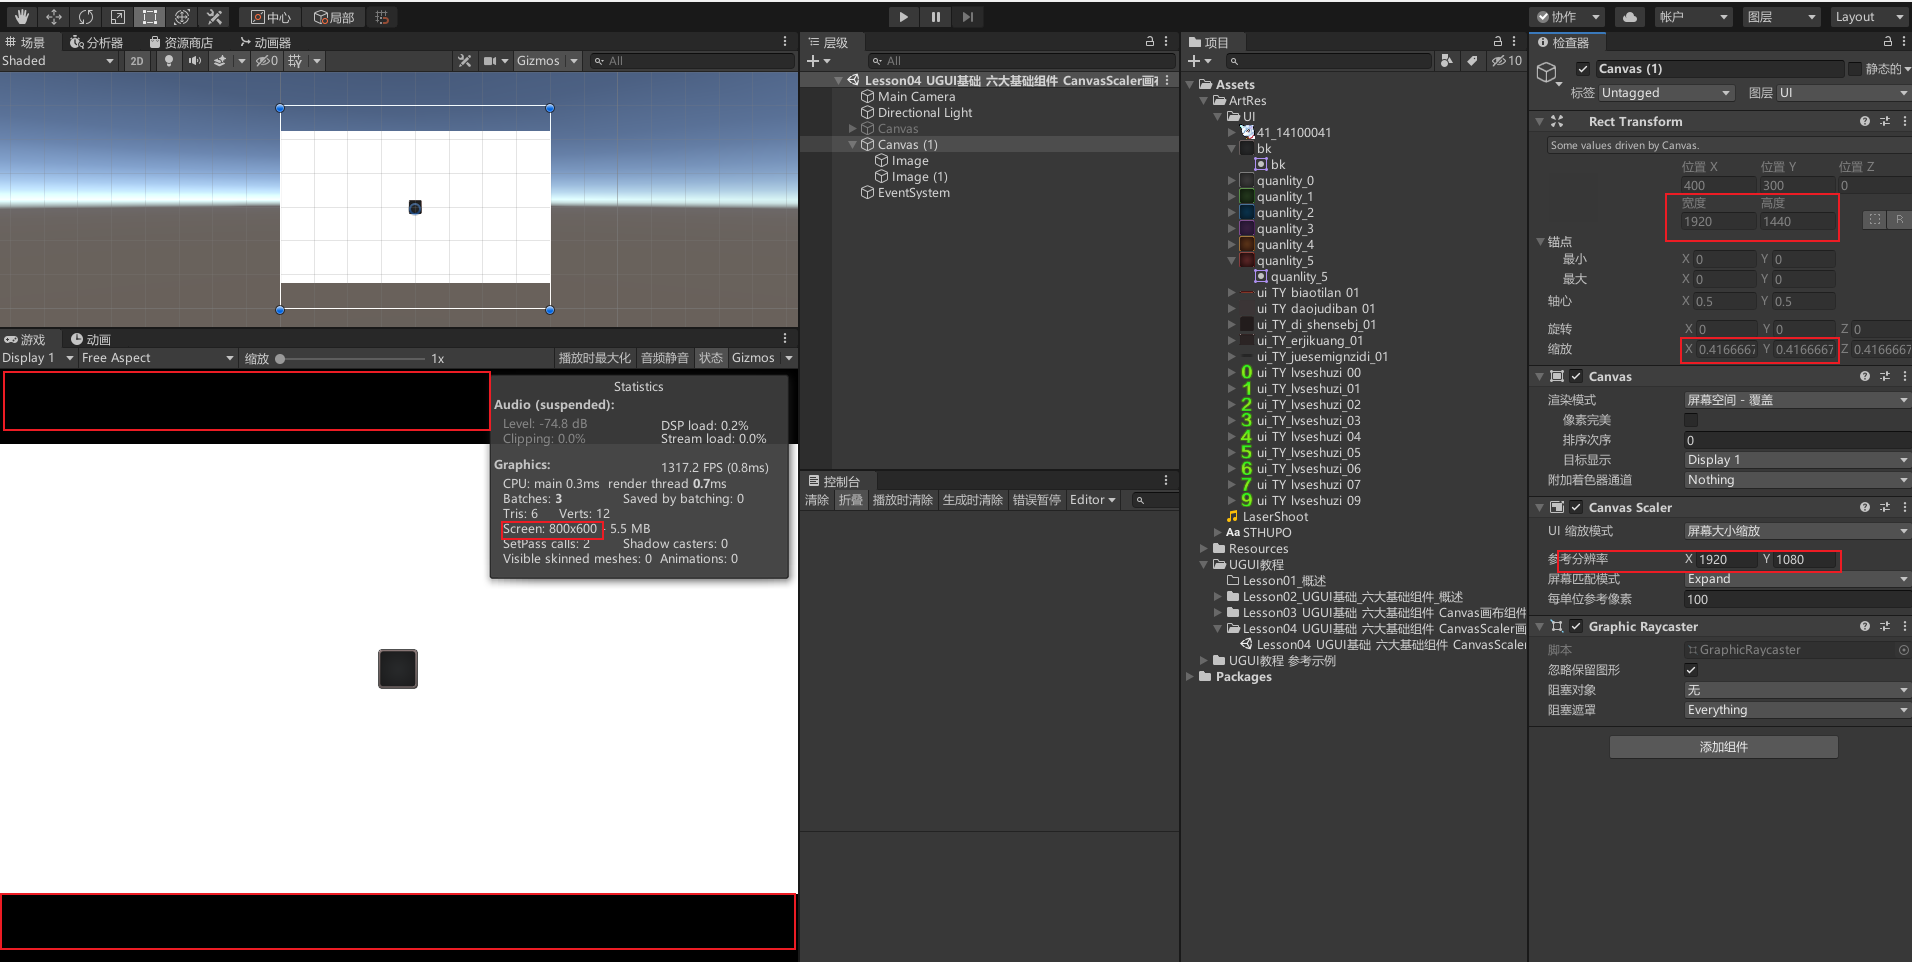Viewport: 1912px width, 962px height.
Task: Open Free Aspect dropdown
Action: click(158, 358)
